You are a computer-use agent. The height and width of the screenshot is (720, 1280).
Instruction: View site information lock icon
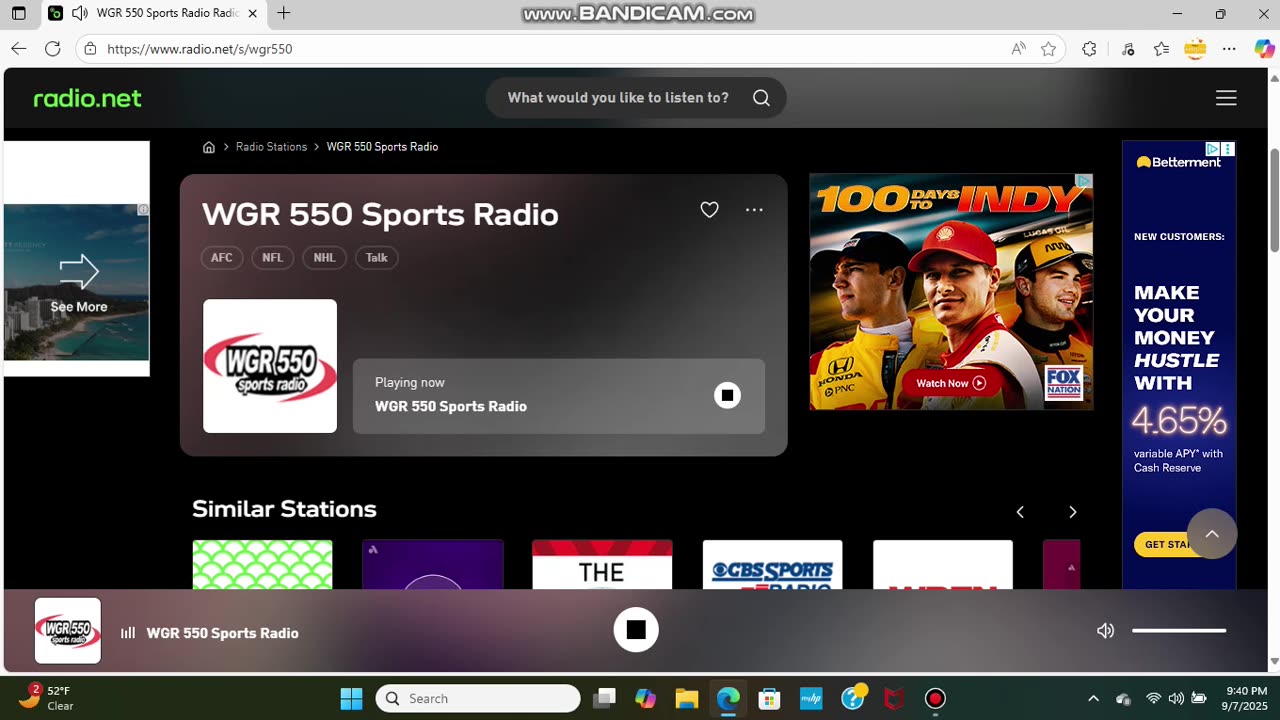pyautogui.click(x=90, y=48)
